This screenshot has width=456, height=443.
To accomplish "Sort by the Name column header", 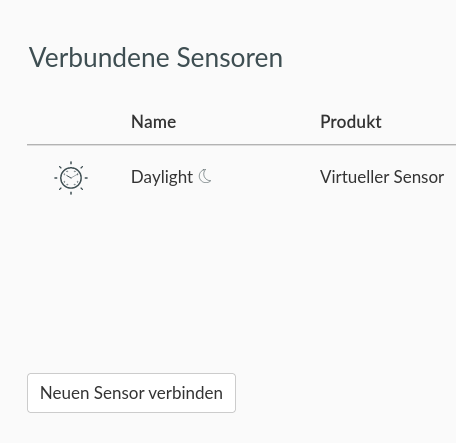I will click(153, 122).
